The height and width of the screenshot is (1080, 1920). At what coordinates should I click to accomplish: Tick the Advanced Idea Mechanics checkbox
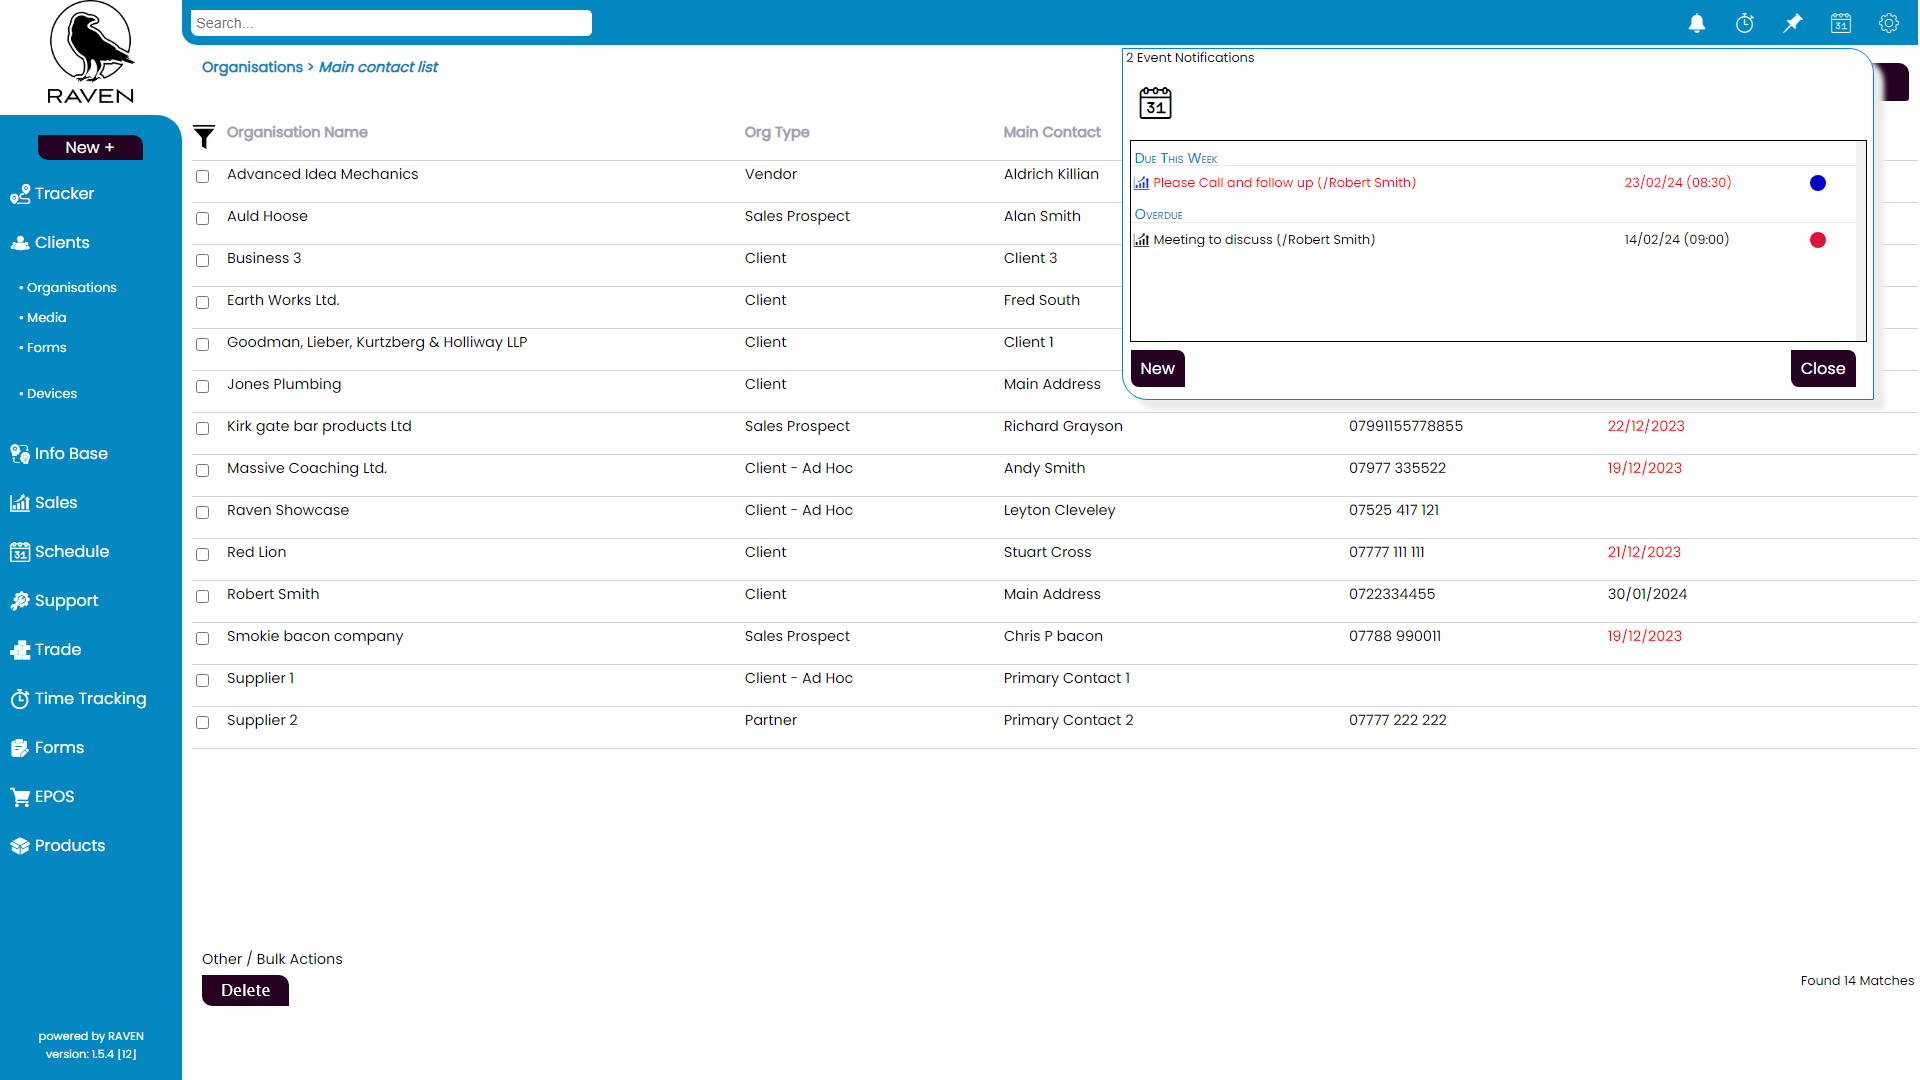203,177
